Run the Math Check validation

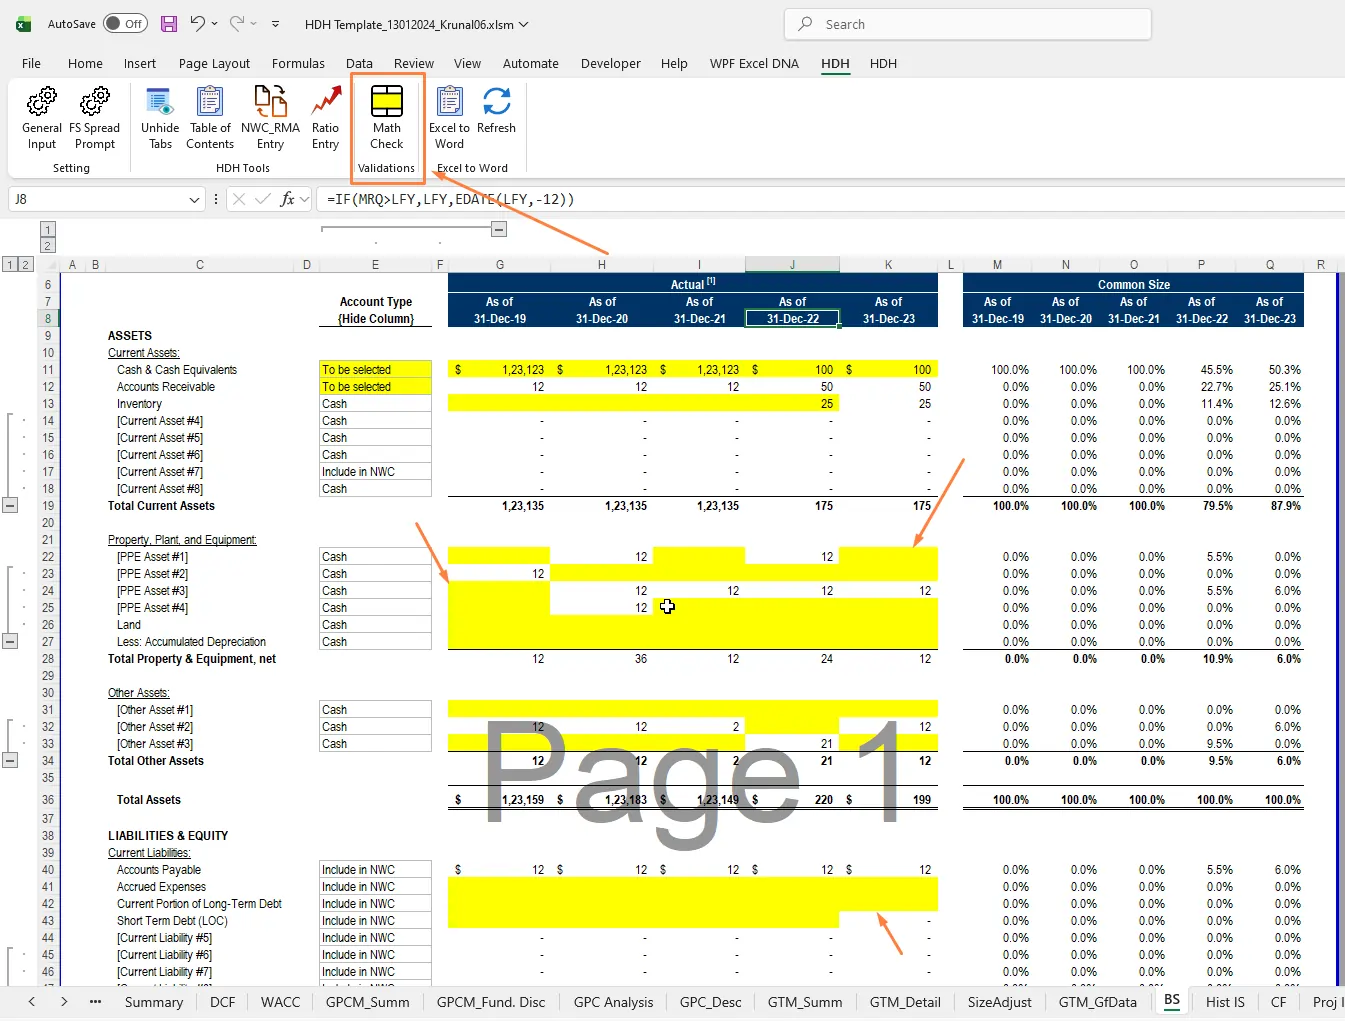pyautogui.click(x=387, y=118)
